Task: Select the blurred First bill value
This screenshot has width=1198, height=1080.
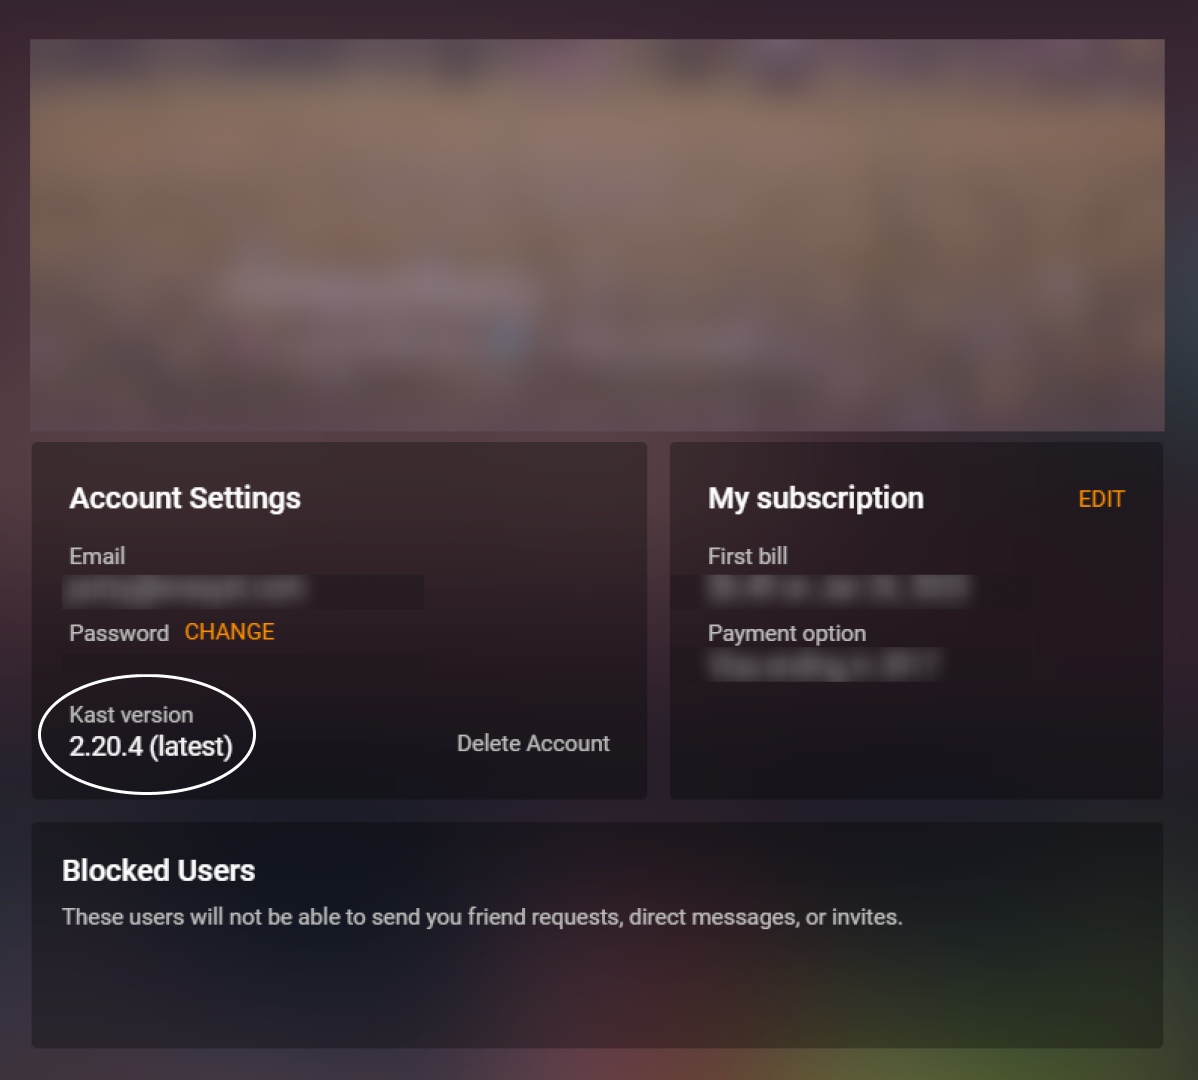Action: point(838,590)
